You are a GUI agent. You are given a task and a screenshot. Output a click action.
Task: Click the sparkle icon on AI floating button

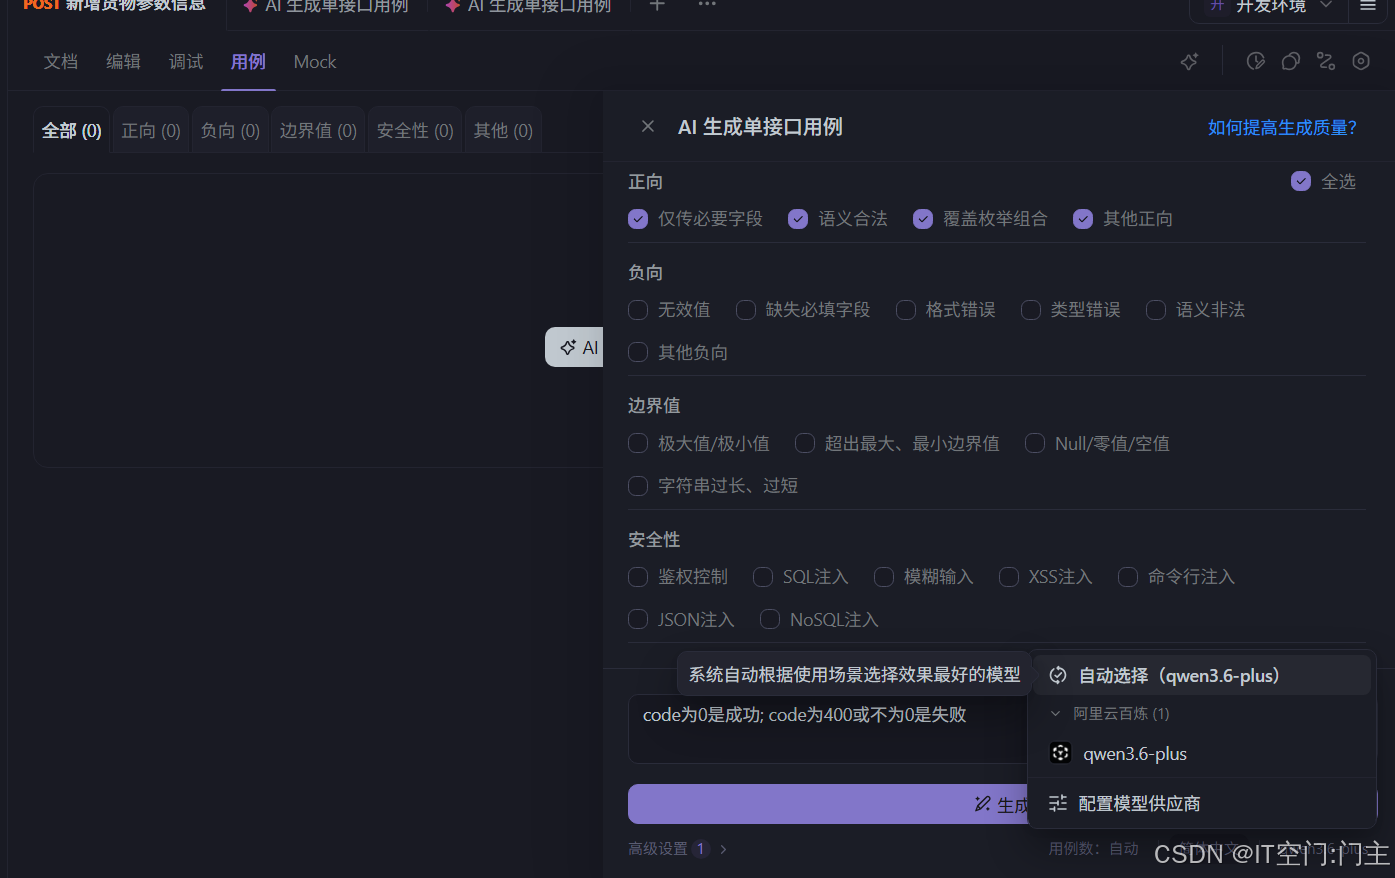pyautogui.click(x=568, y=347)
